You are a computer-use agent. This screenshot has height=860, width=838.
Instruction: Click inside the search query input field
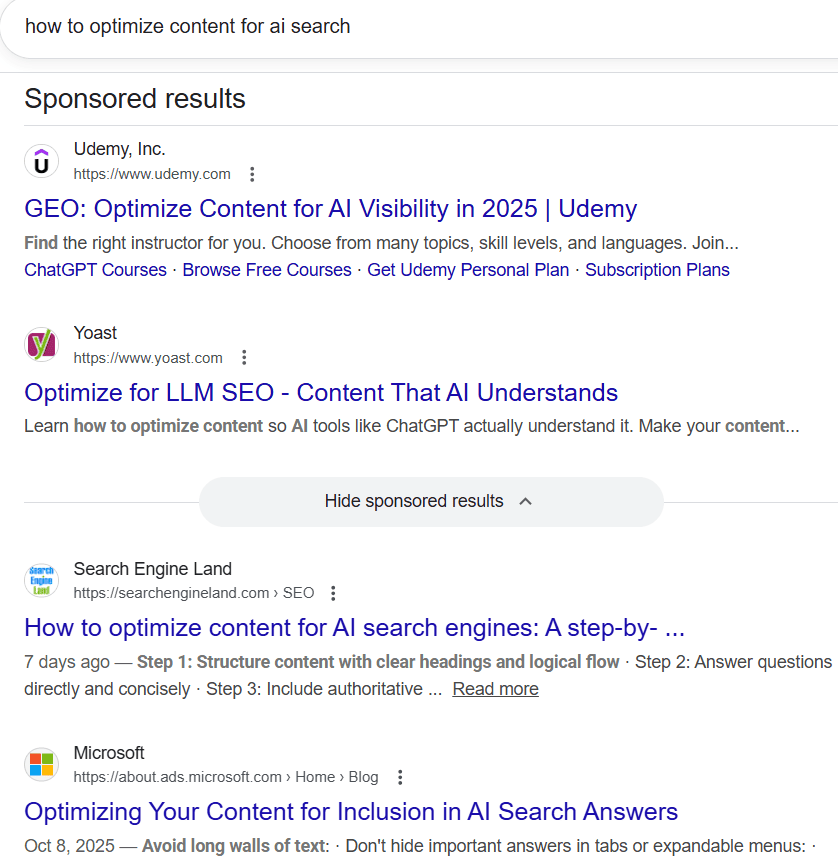[x=400, y=26]
